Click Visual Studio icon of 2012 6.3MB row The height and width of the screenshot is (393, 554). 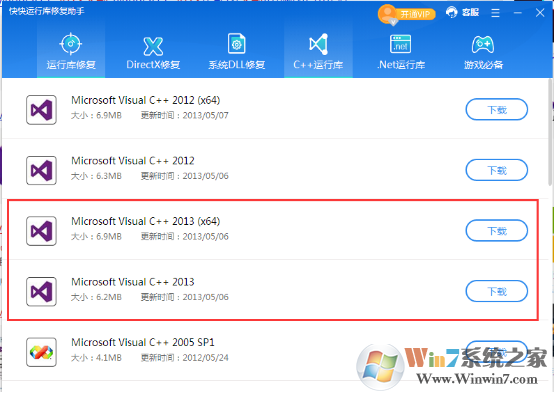41,171
